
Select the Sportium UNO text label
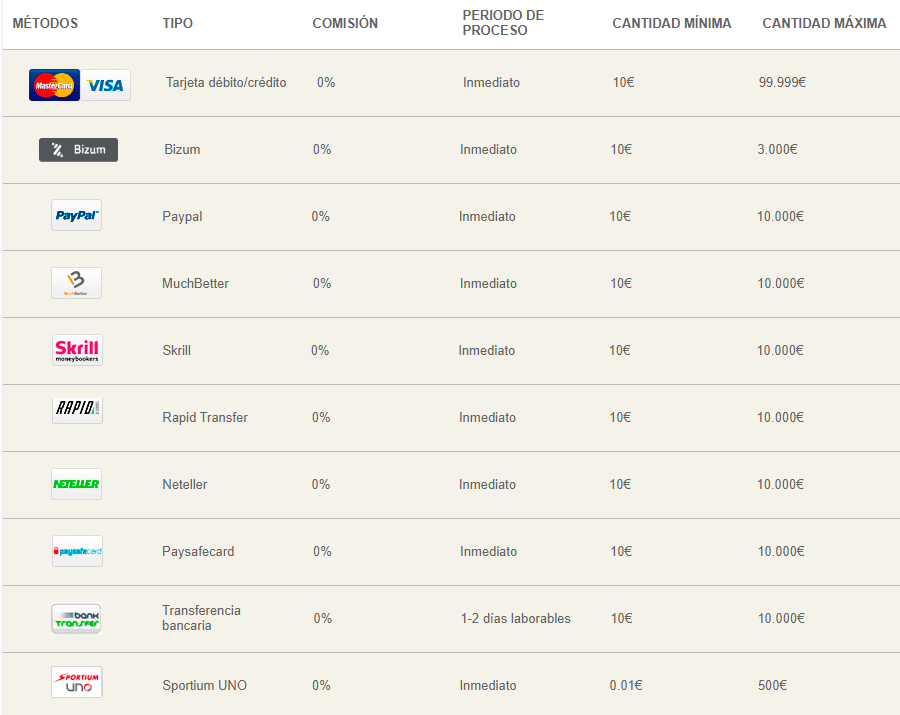[204, 685]
